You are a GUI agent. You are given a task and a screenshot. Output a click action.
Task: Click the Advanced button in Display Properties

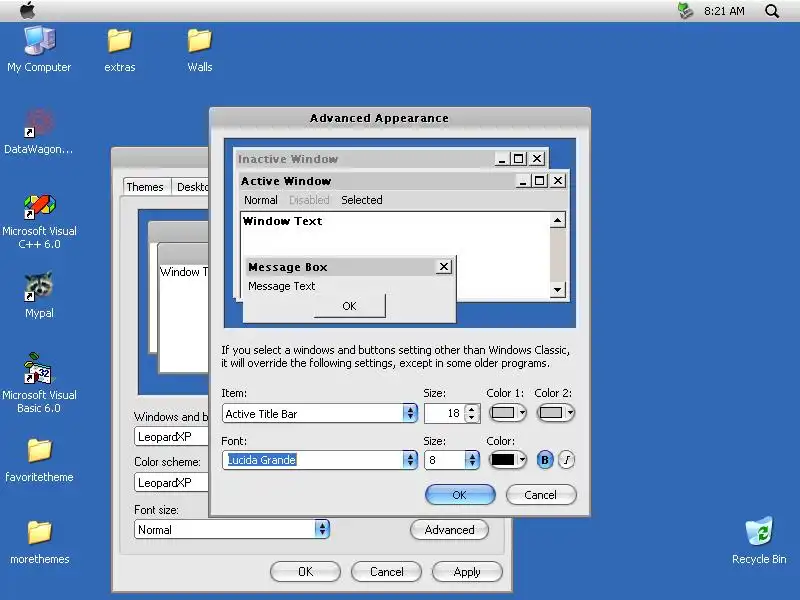(x=449, y=530)
